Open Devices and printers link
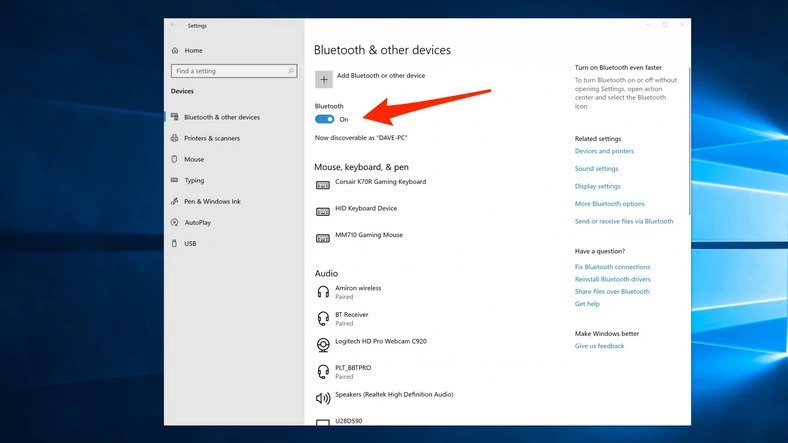Screen dimensions: 788x443 604,151
